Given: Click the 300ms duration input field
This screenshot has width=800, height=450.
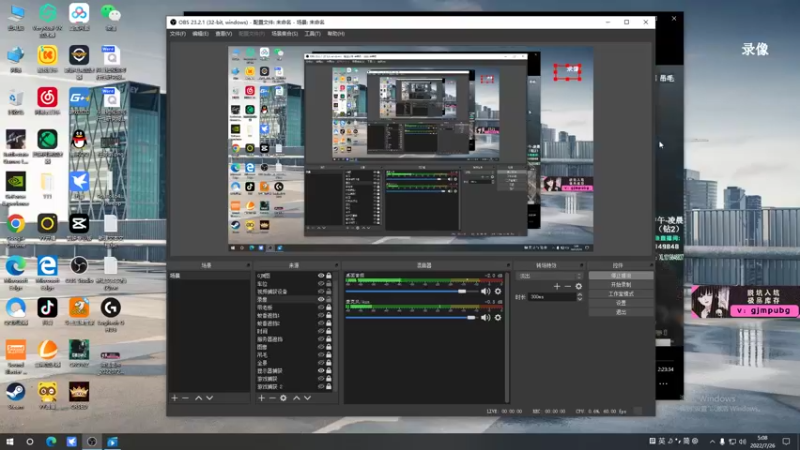Looking at the screenshot, I should (x=553, y=297).
